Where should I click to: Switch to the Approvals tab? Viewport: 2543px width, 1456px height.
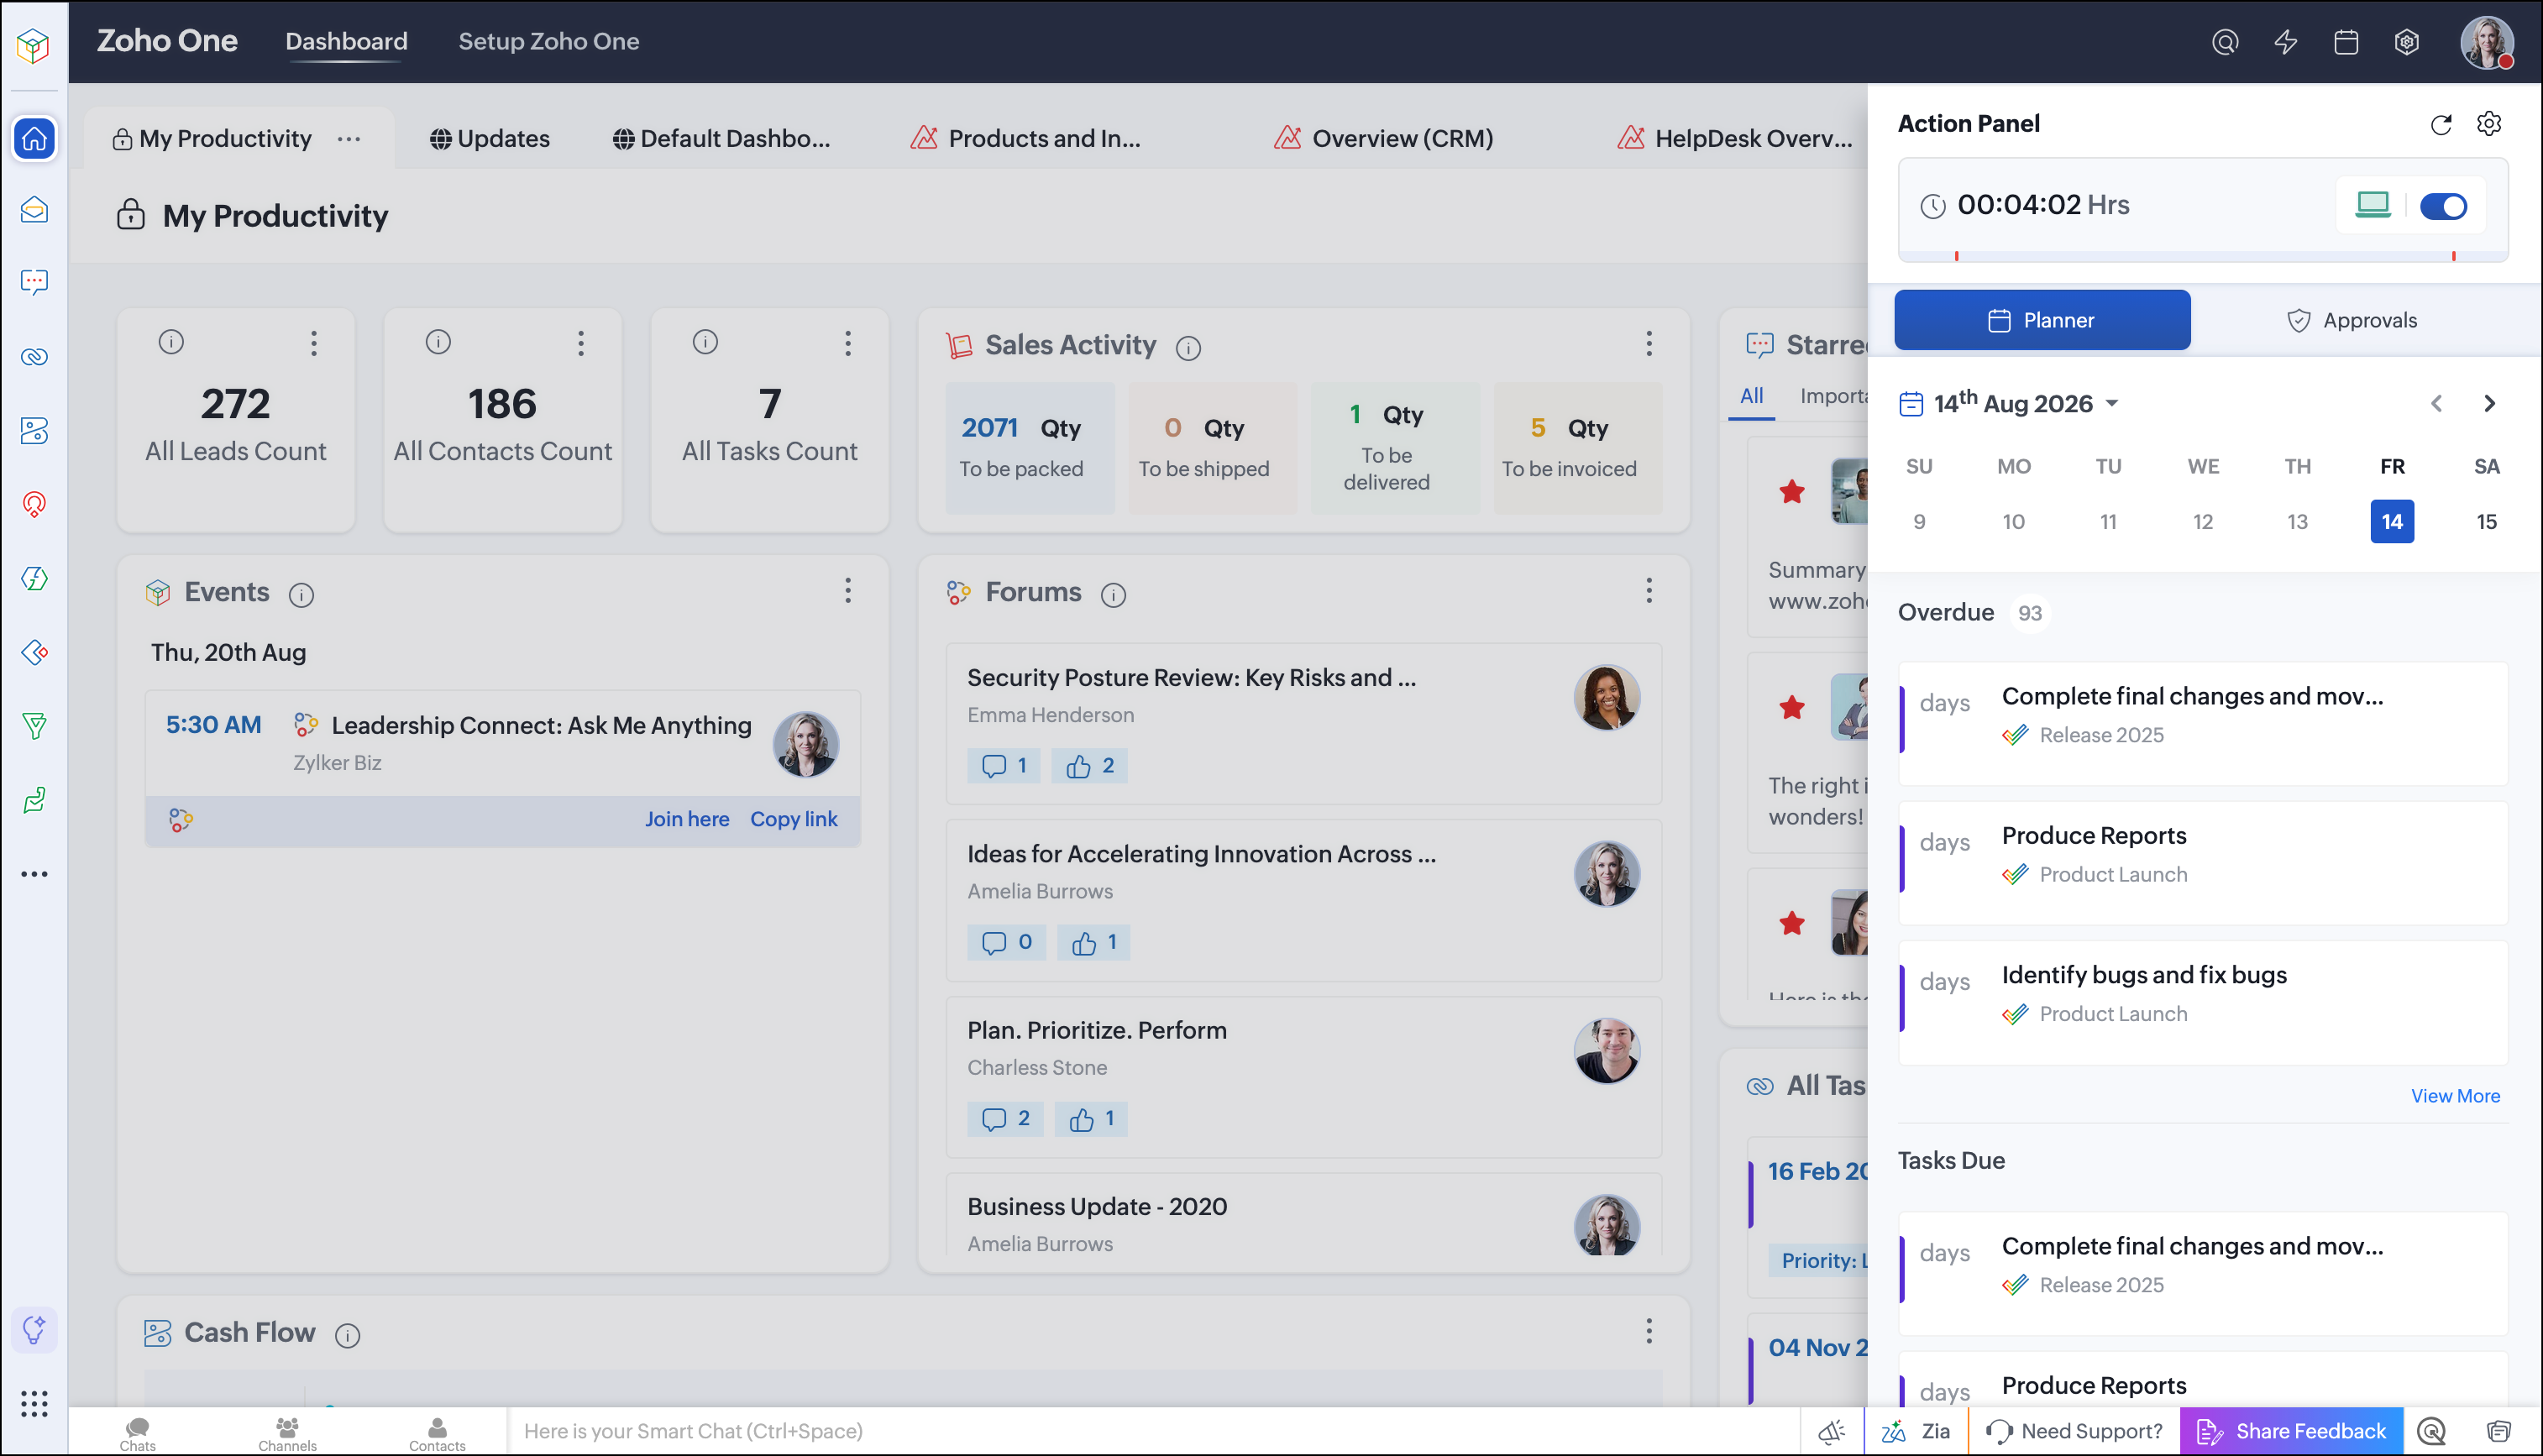click(2352, 320)
